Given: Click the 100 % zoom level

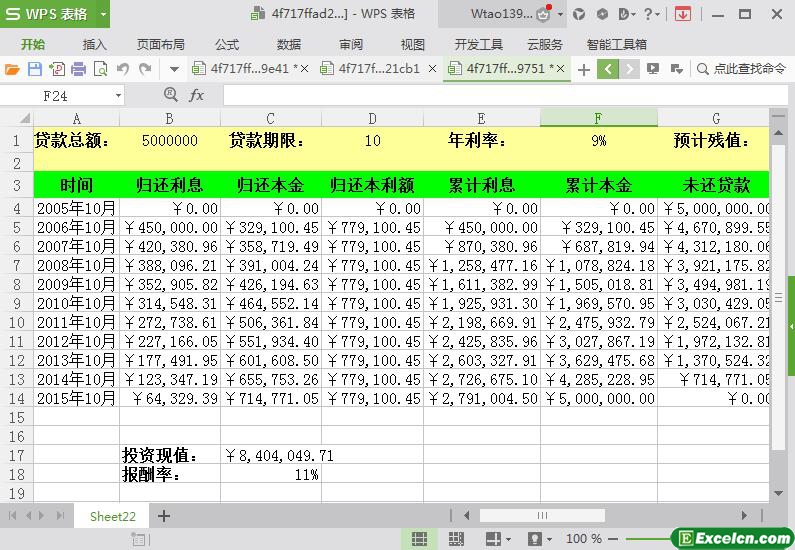Looking at the screenshot, I should pyautogui.click(x=584, y=538).
